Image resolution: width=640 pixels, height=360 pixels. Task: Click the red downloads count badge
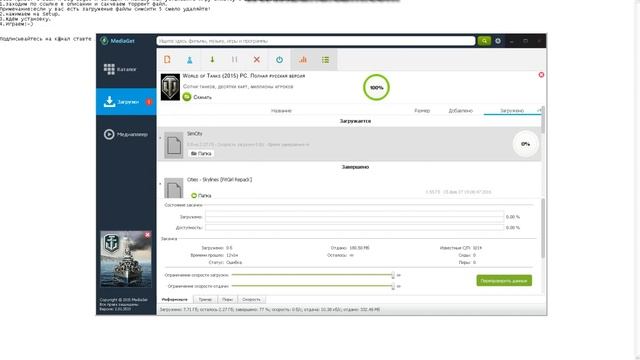(x=149, y=102)
